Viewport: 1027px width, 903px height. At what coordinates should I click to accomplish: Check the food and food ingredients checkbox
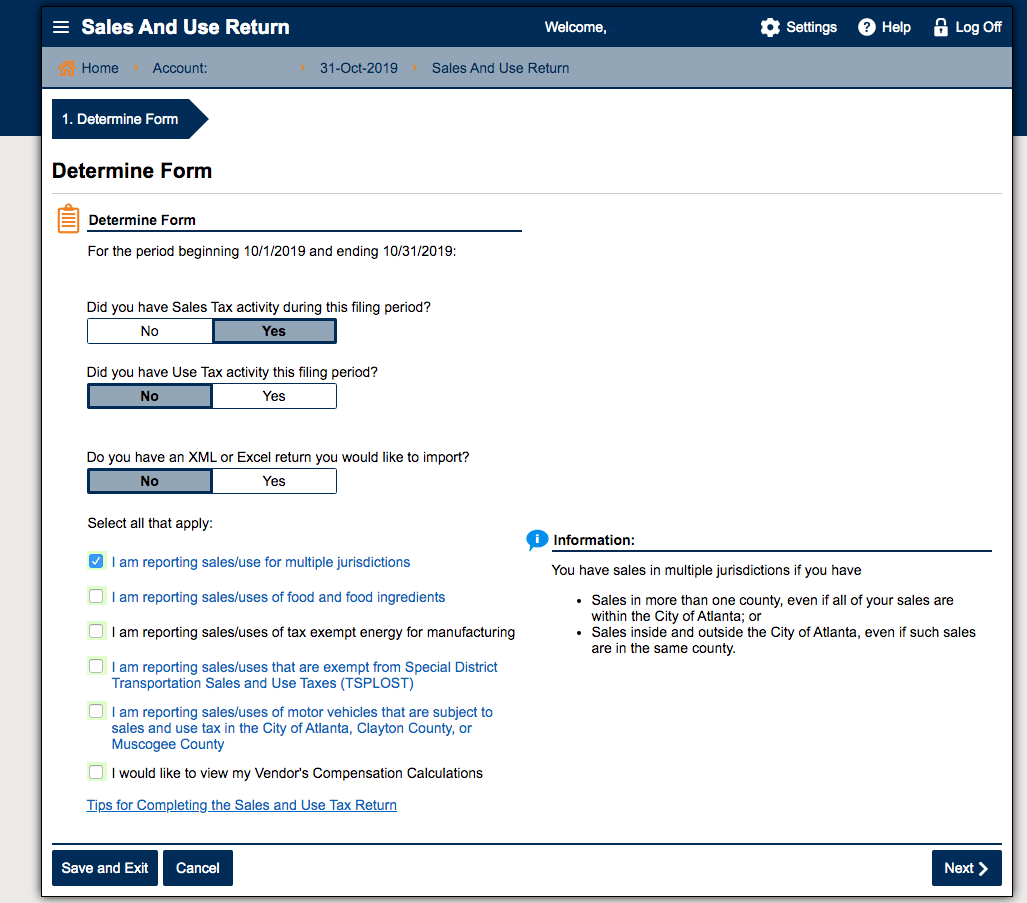(x=96, y=596)
